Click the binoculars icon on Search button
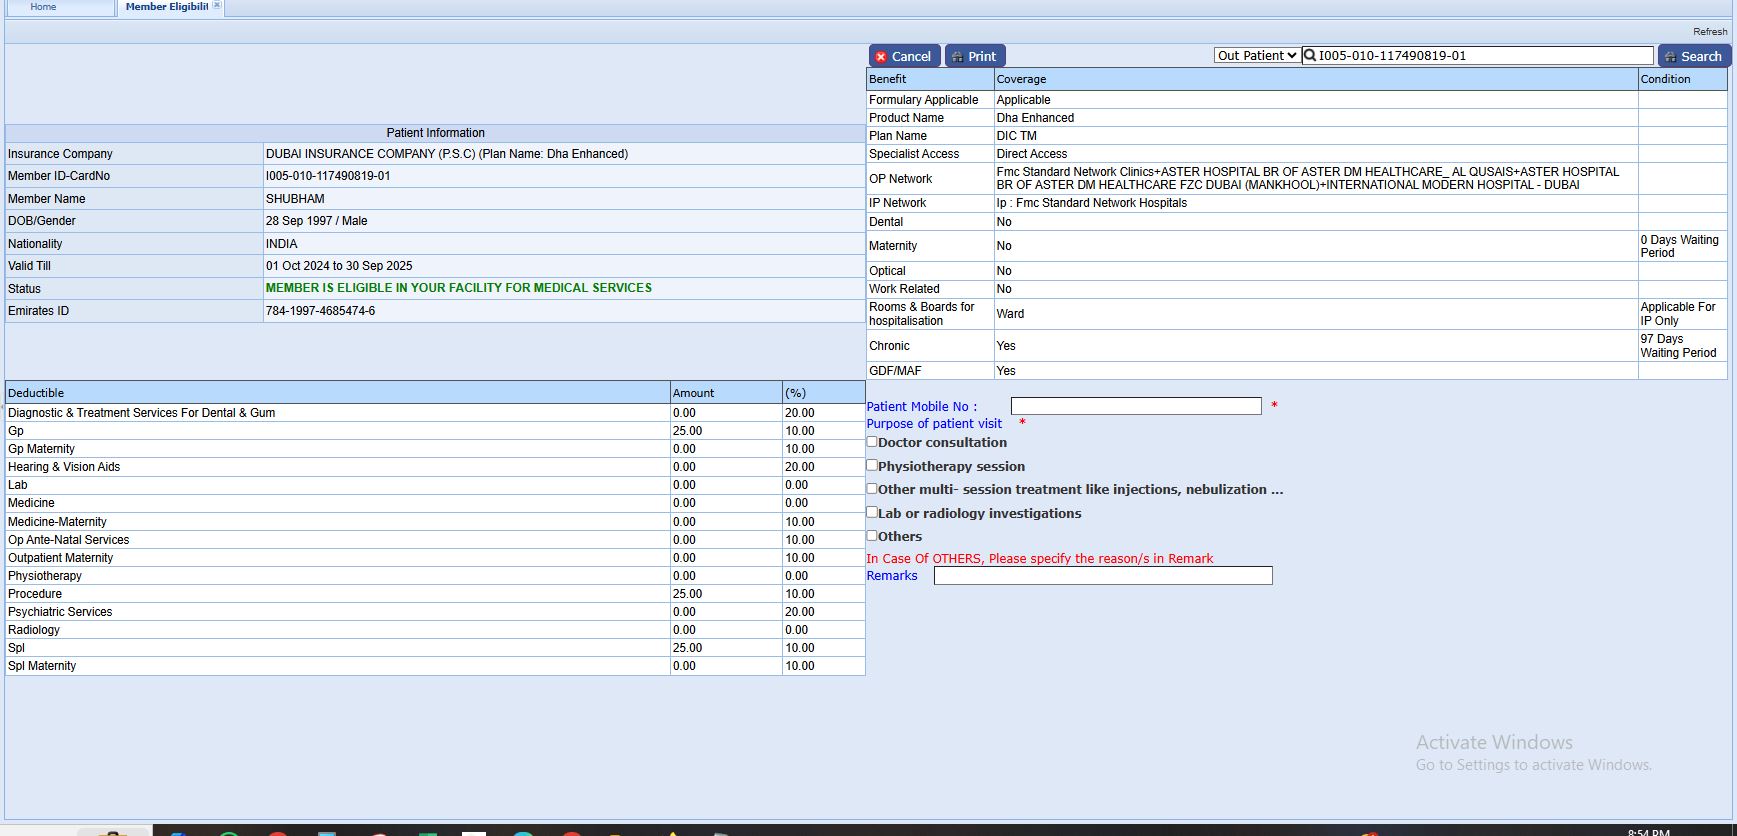Viewport: 1737px width, 836px height. pyautogui.click(x=1670, y=57)
